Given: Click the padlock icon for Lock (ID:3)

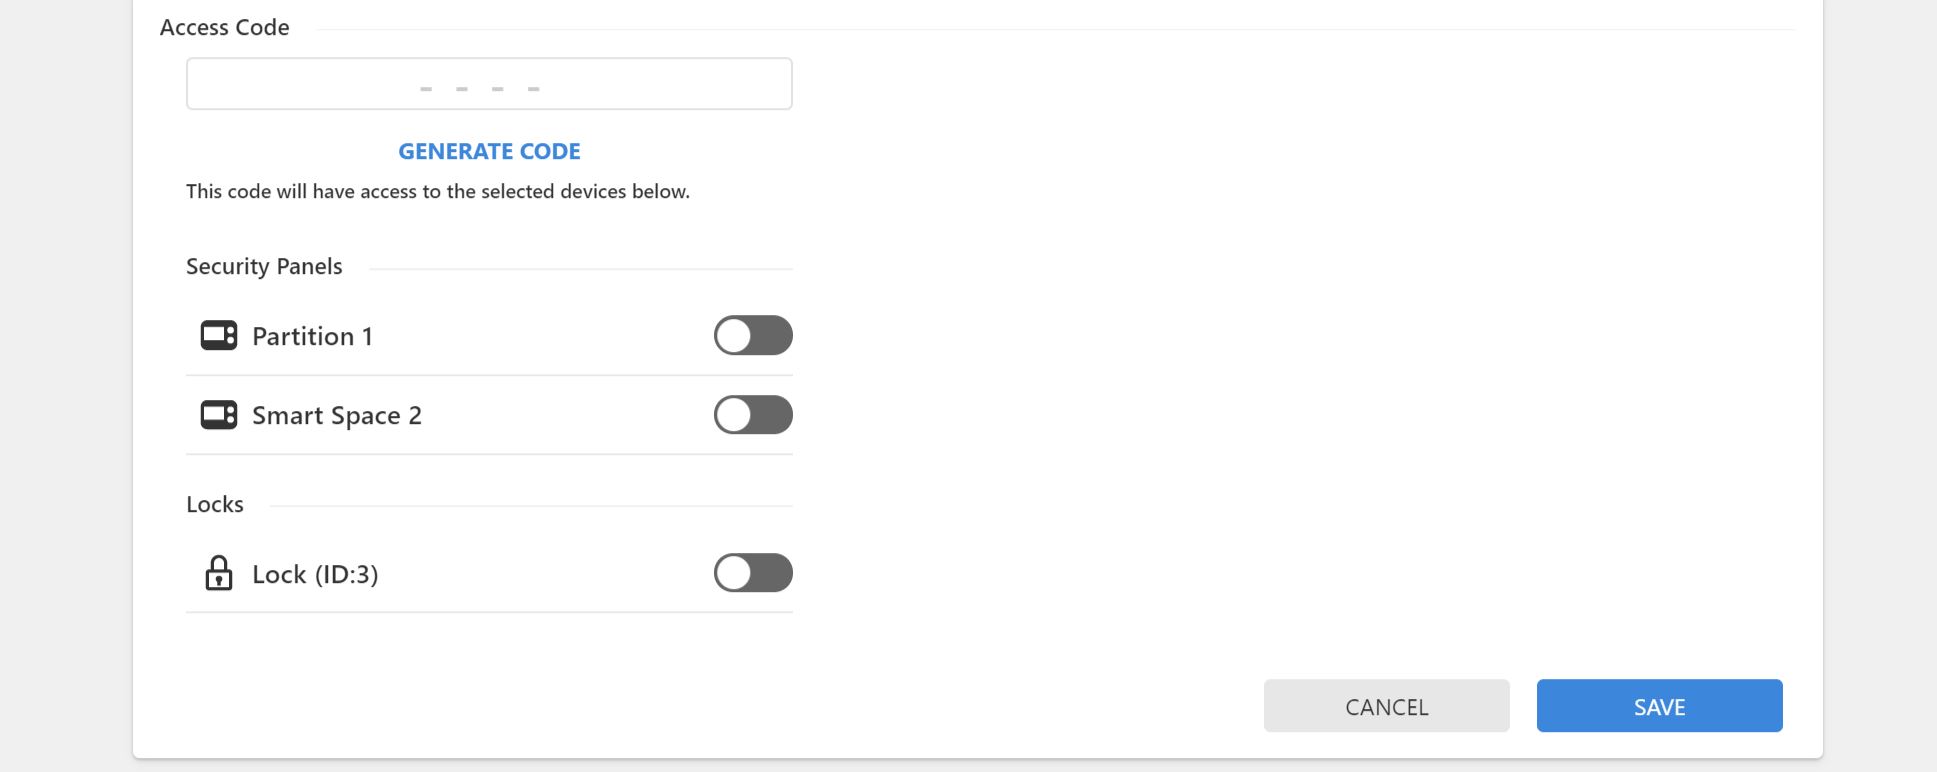Looking at the screenshot, I should [219, 573].
